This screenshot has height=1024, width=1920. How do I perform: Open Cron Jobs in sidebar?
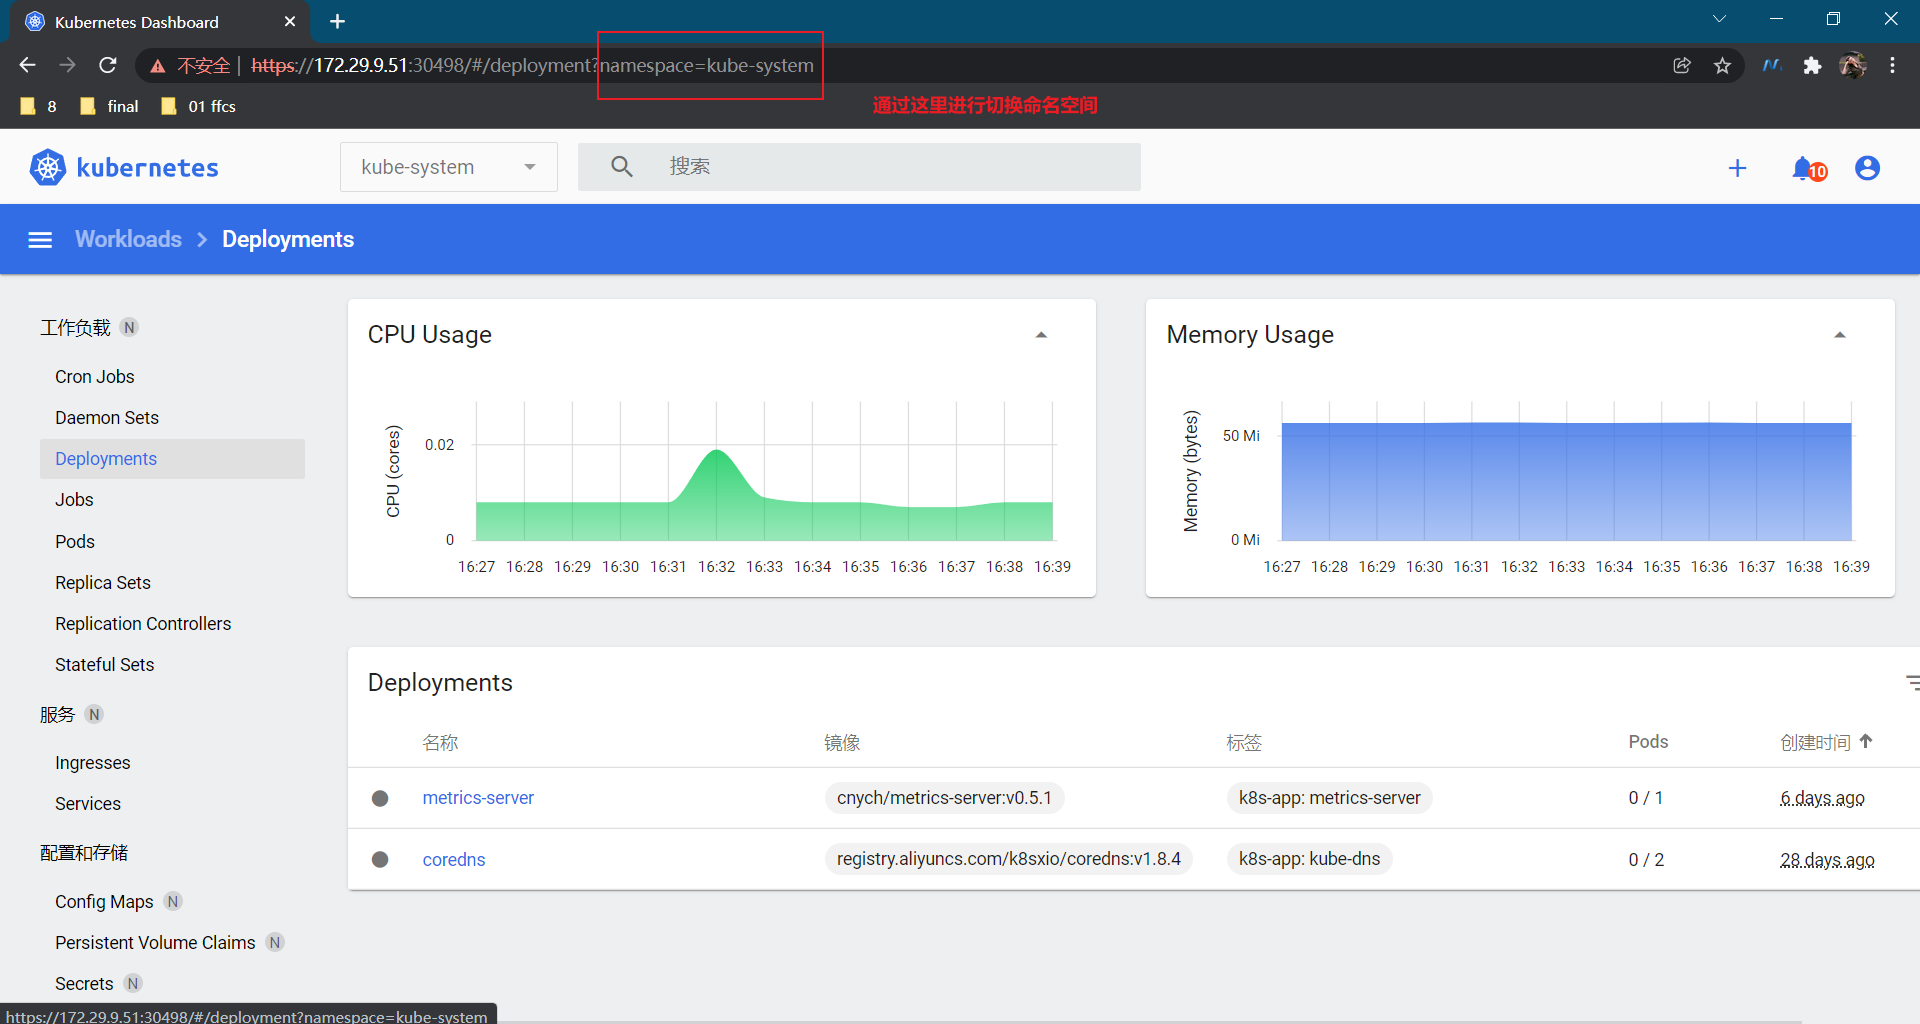tap(95, 377)
